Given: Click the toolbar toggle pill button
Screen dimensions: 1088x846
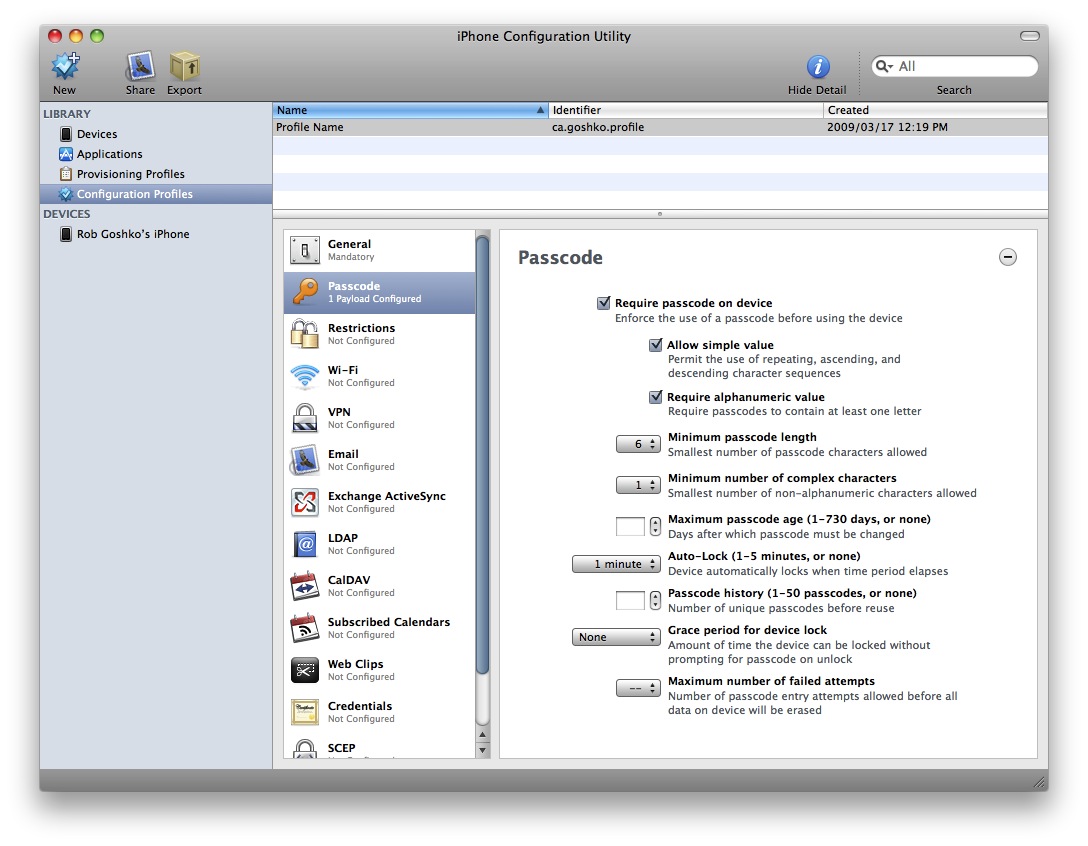Looking at the screenshot, I should point(1030,36).
